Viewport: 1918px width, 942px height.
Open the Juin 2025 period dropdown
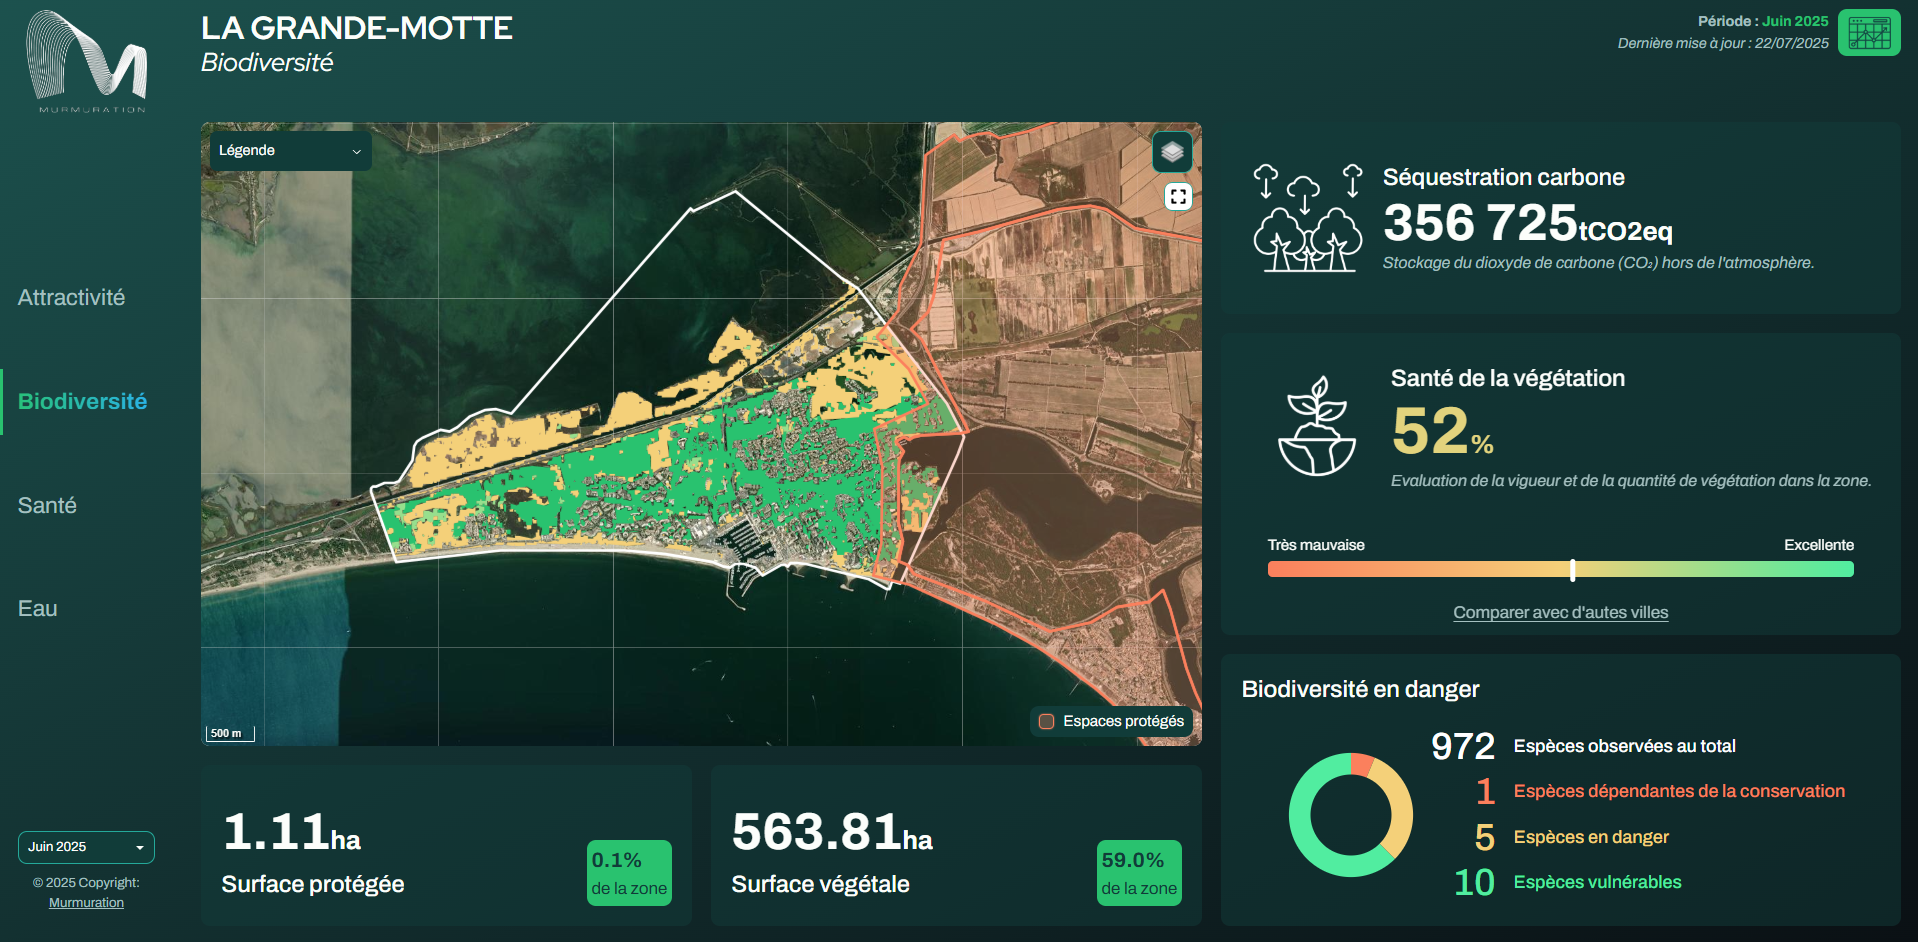click(86, 847)
